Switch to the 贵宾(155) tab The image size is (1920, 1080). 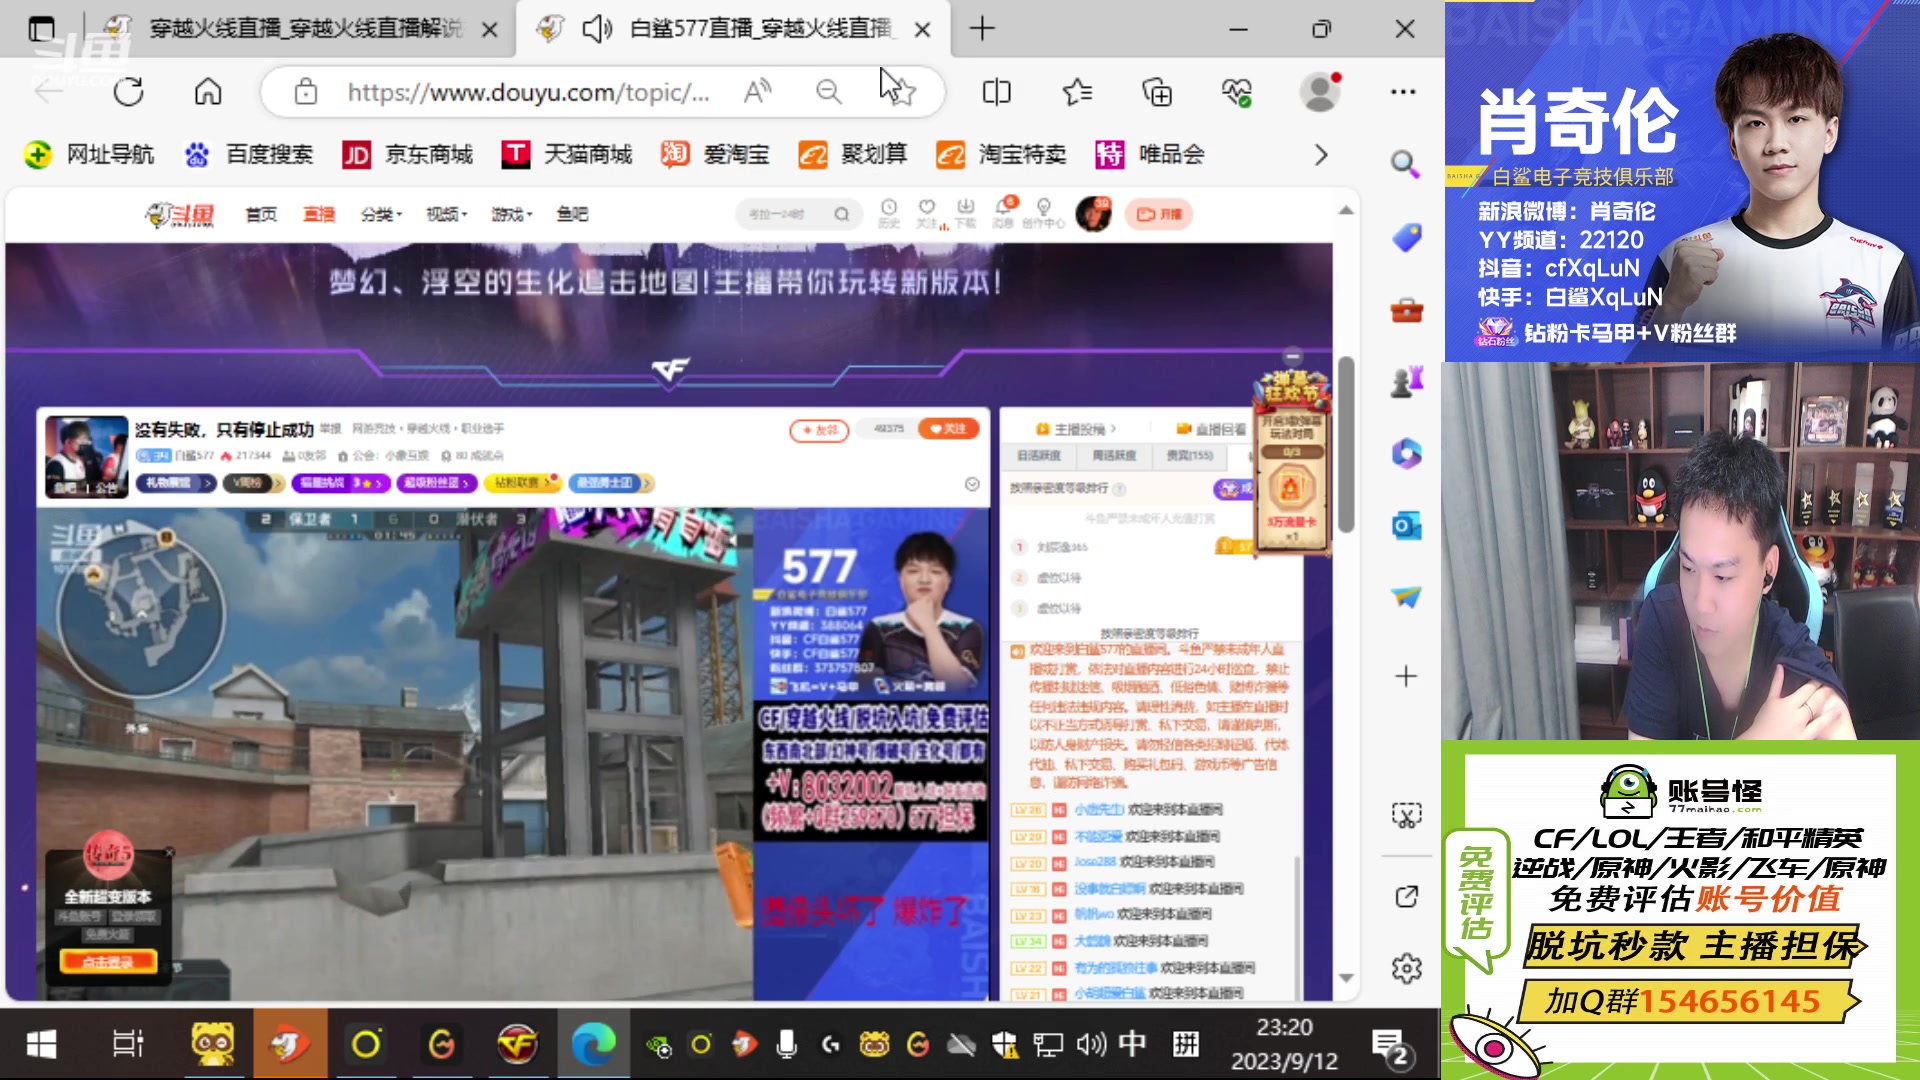1190,455
